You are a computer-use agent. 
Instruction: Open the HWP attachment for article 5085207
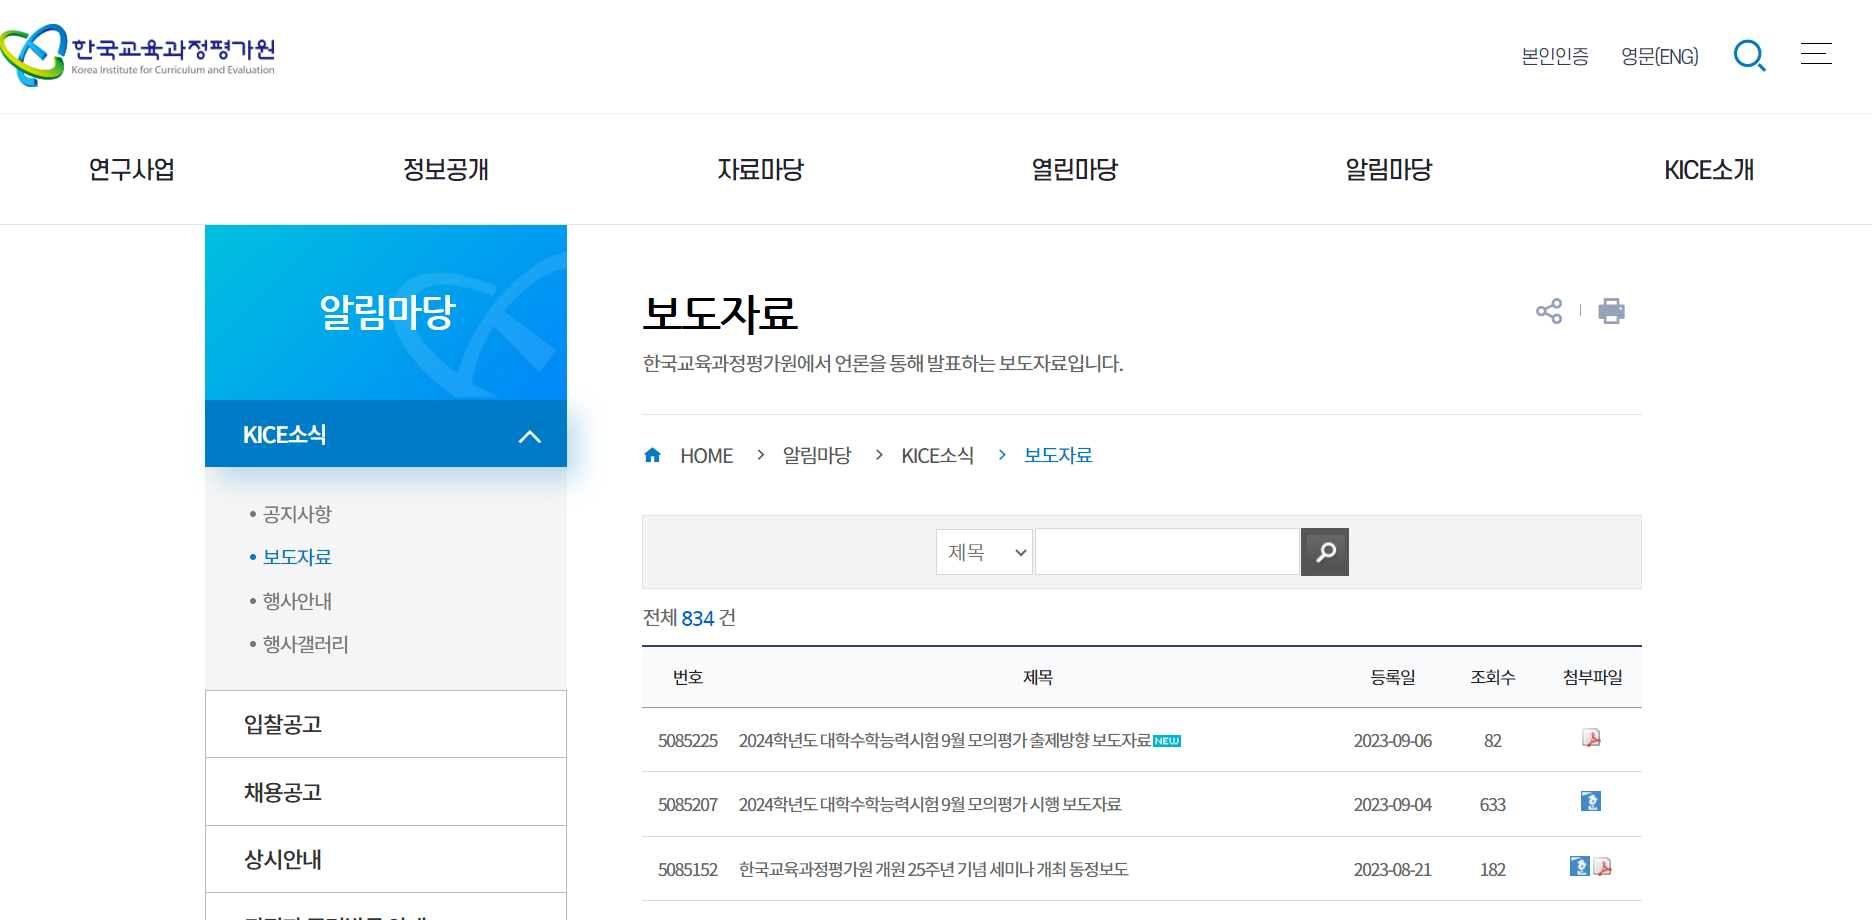tap(1593, 801)
